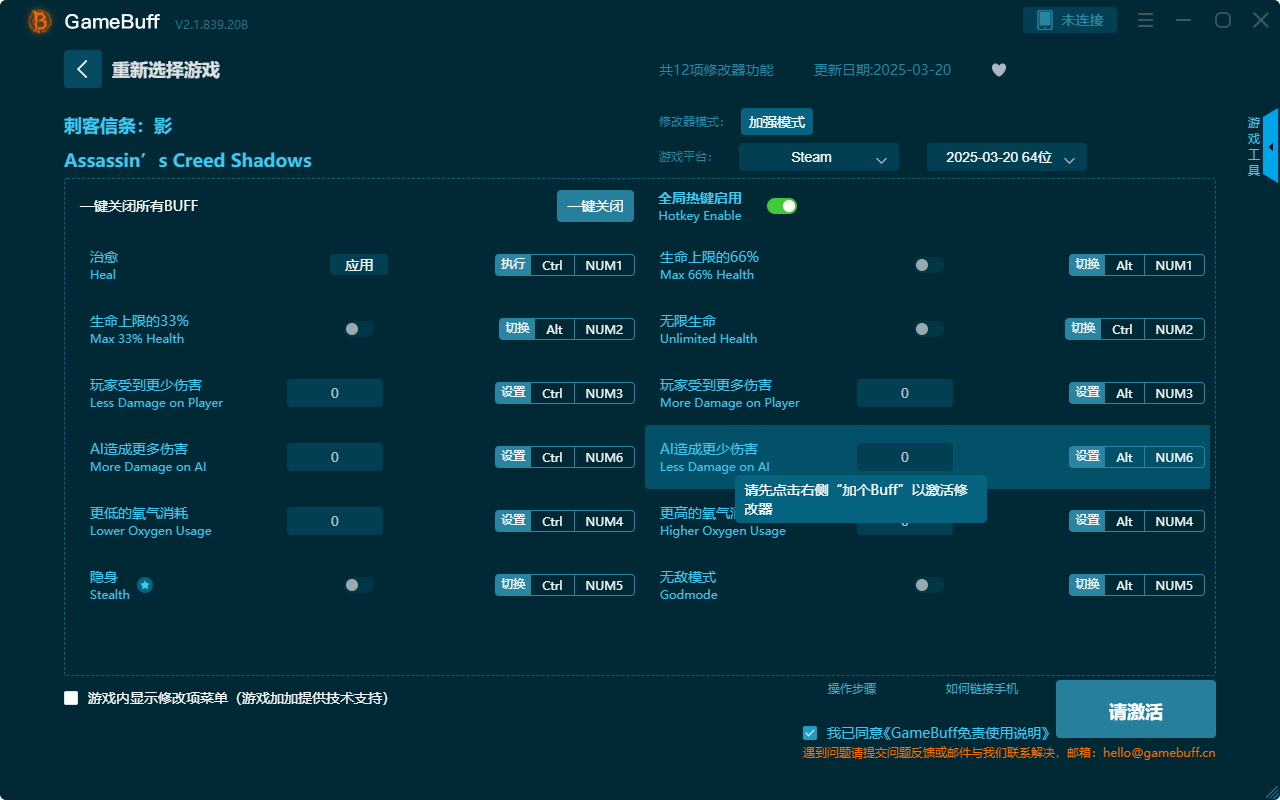This screenshot has width=1280, height=800.
Task: Open the Steam game platform dropdown
Action: point(818,157)
